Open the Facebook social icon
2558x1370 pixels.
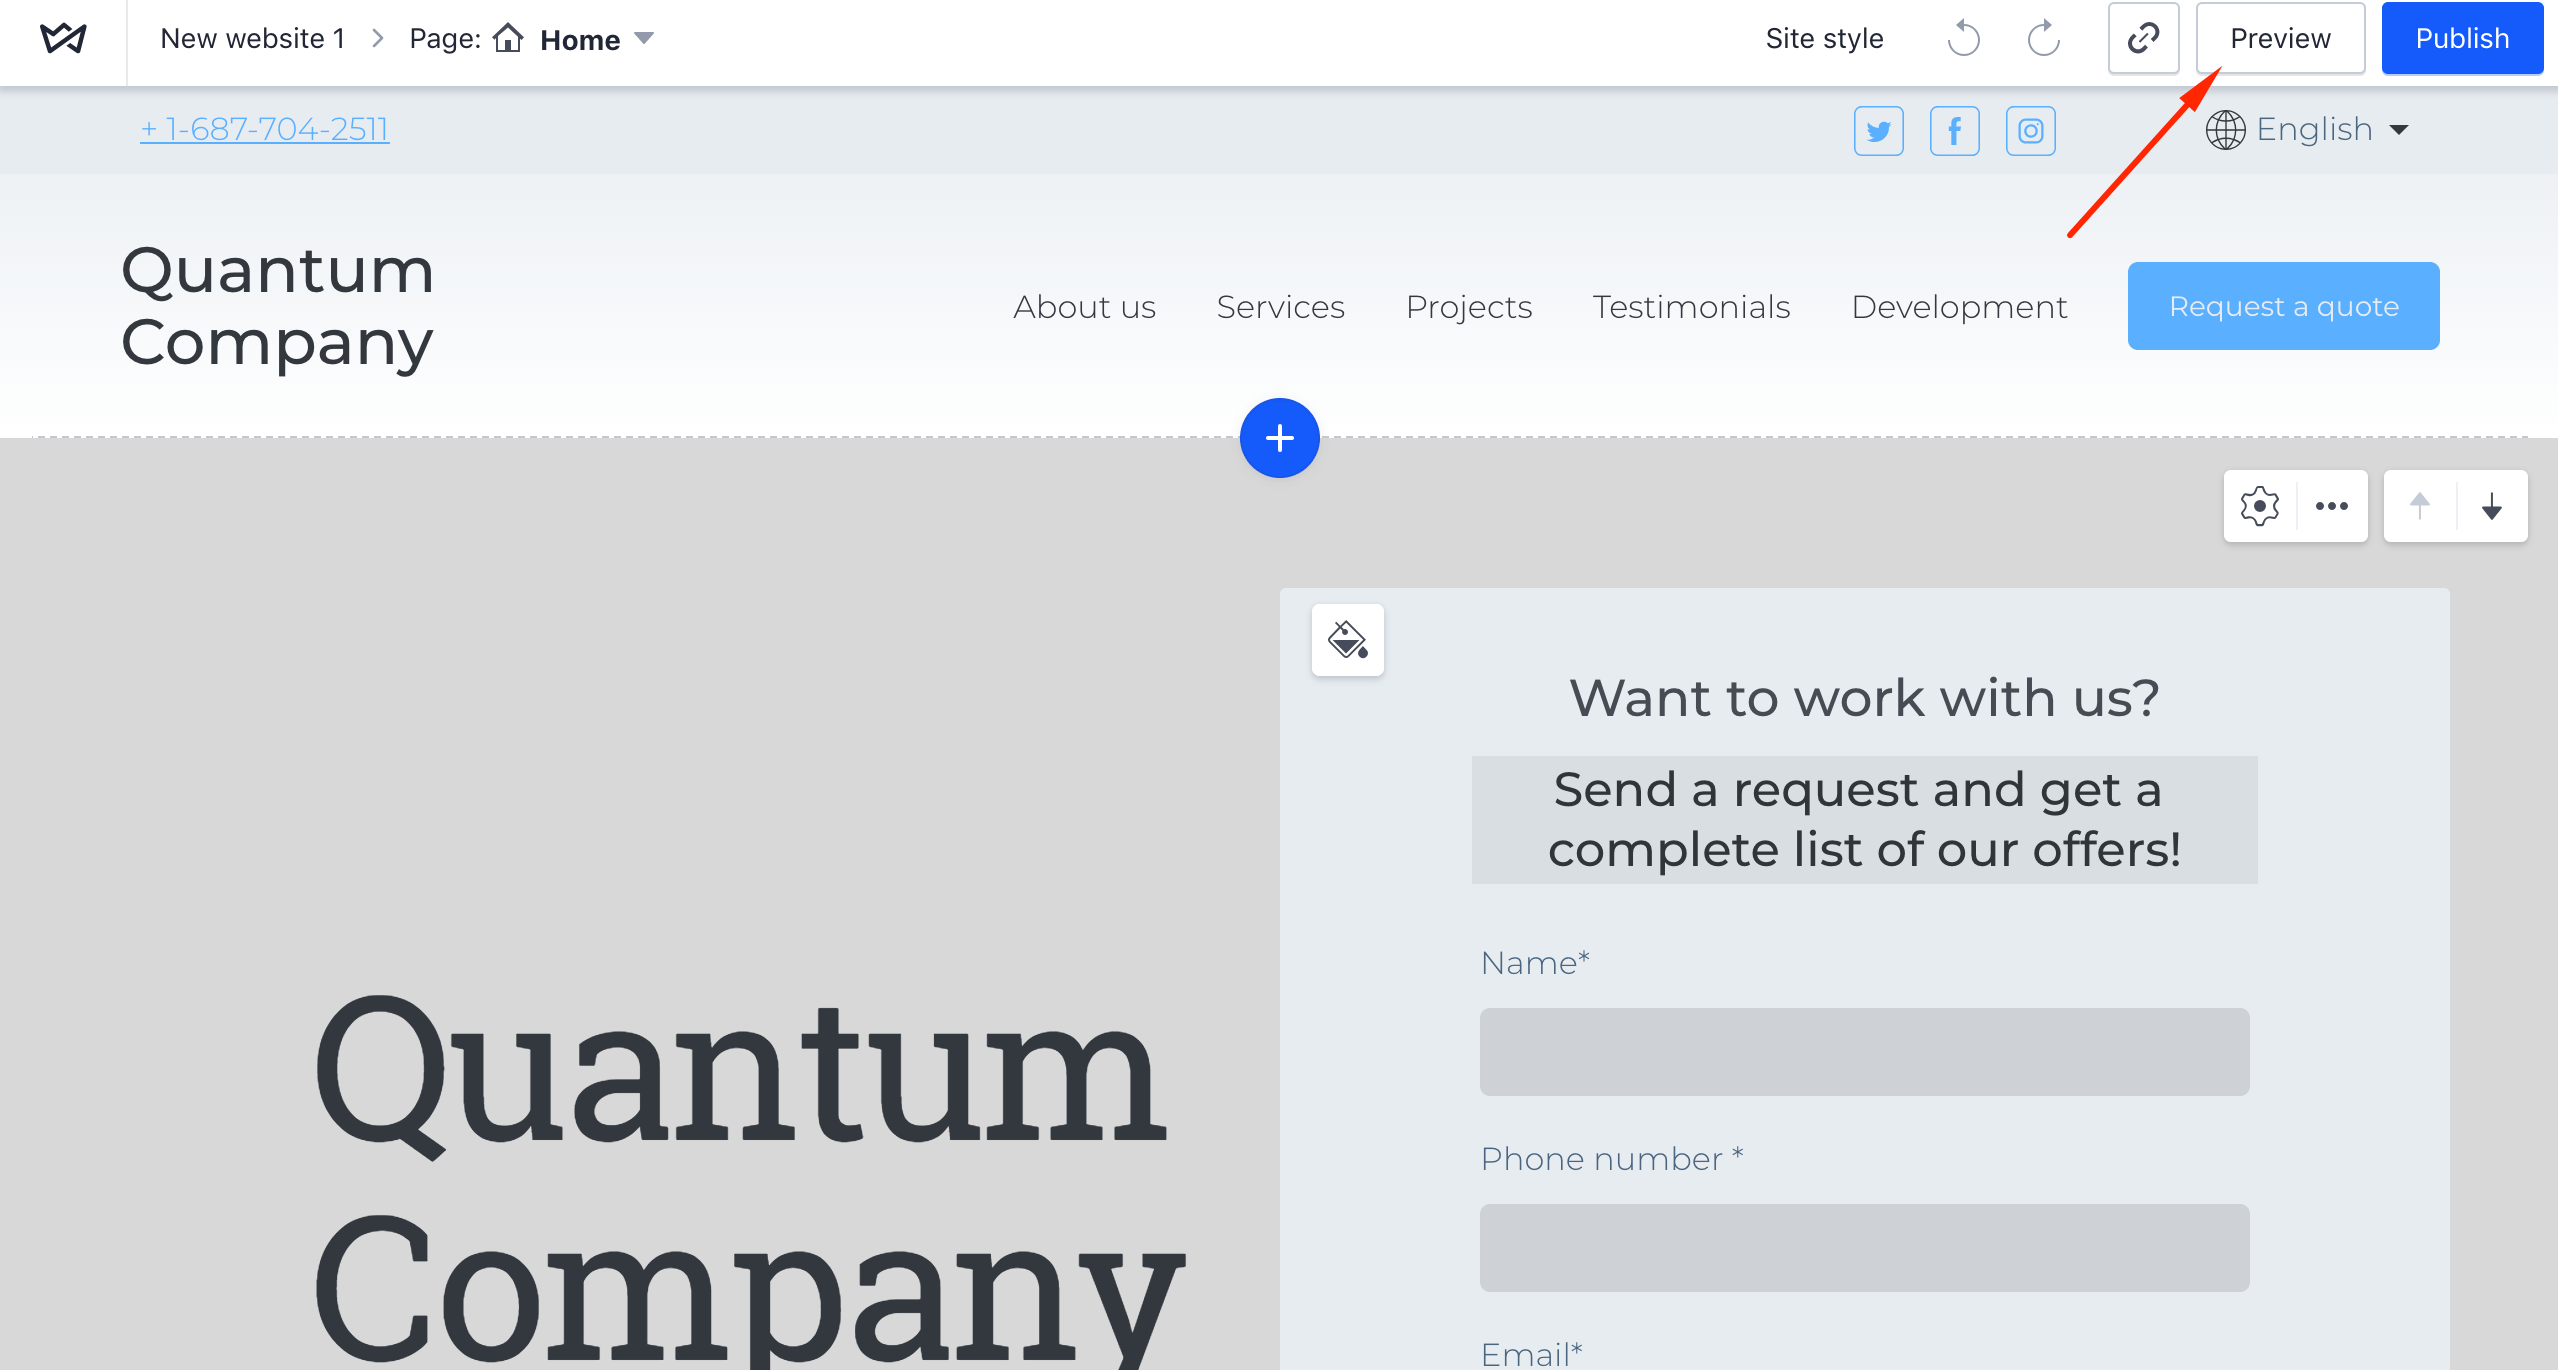(x=1954, y=131)
